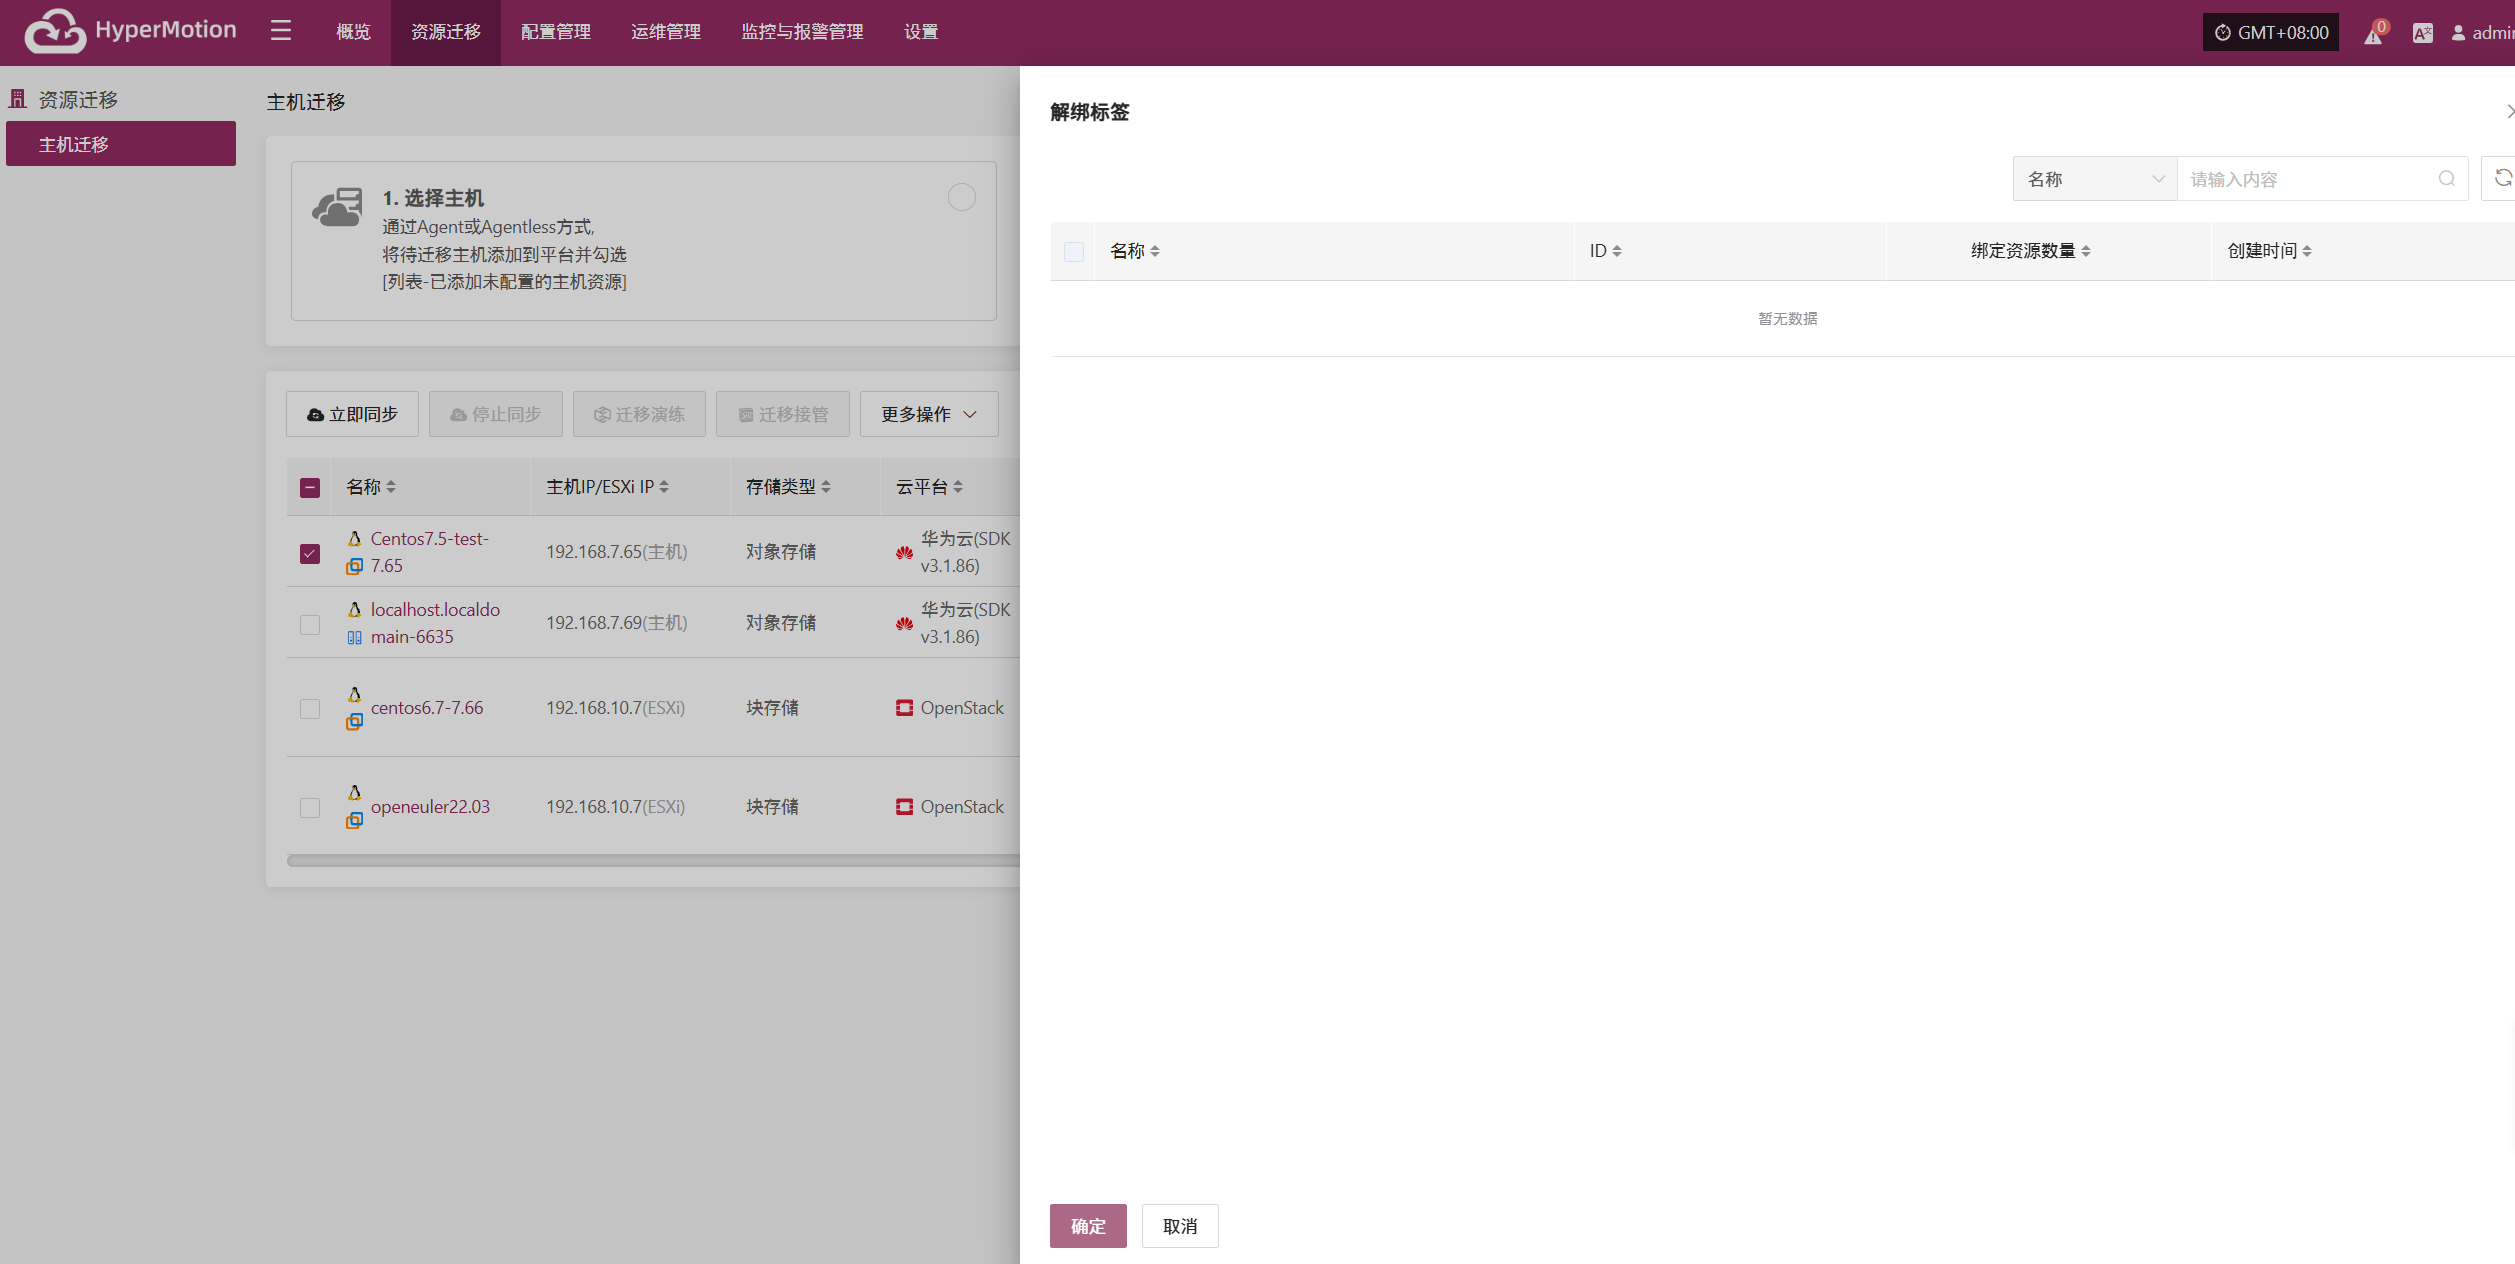Uncheck the Centos7.5-test-7.65 row checkbox
The width and height of the screenshot is (2515, 1264).
pyautogui.click(x=310, y=554)
